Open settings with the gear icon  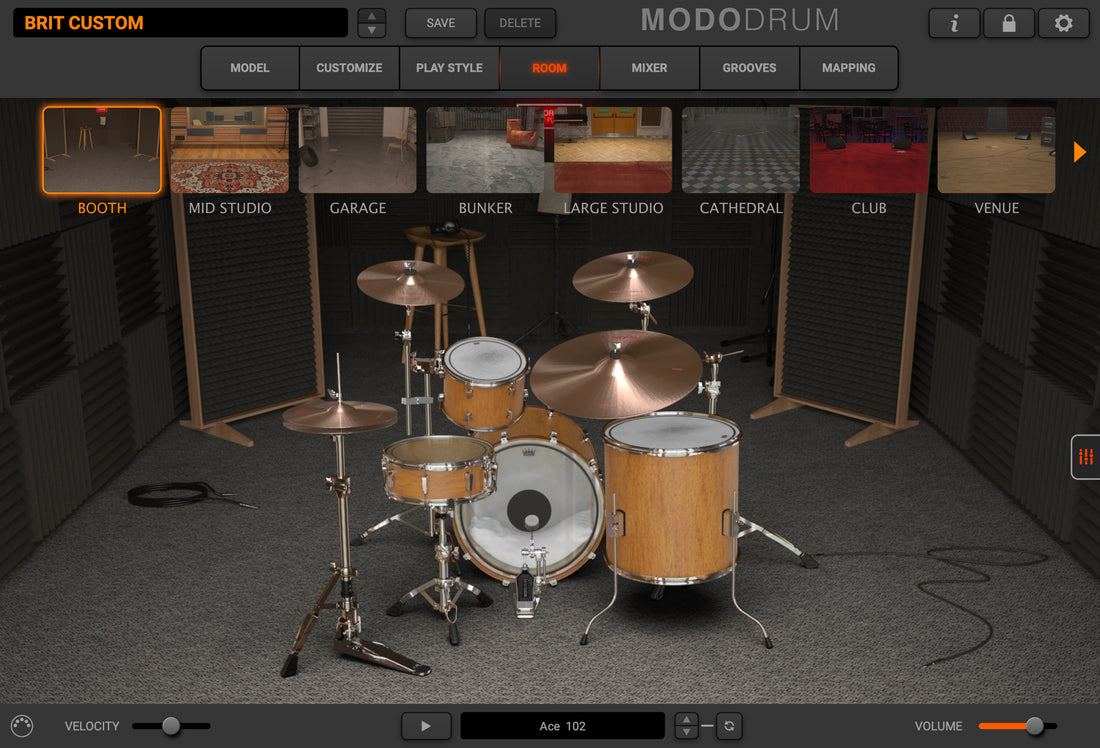pyautogui.click(x=1064, y=23)
